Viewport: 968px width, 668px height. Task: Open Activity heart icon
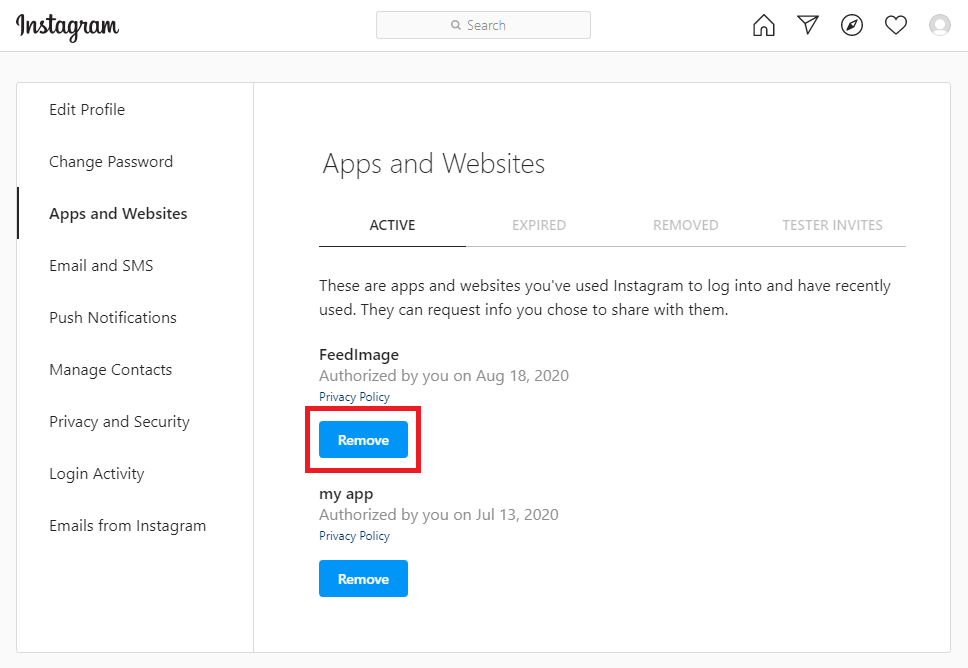click(x=896, y=25)
